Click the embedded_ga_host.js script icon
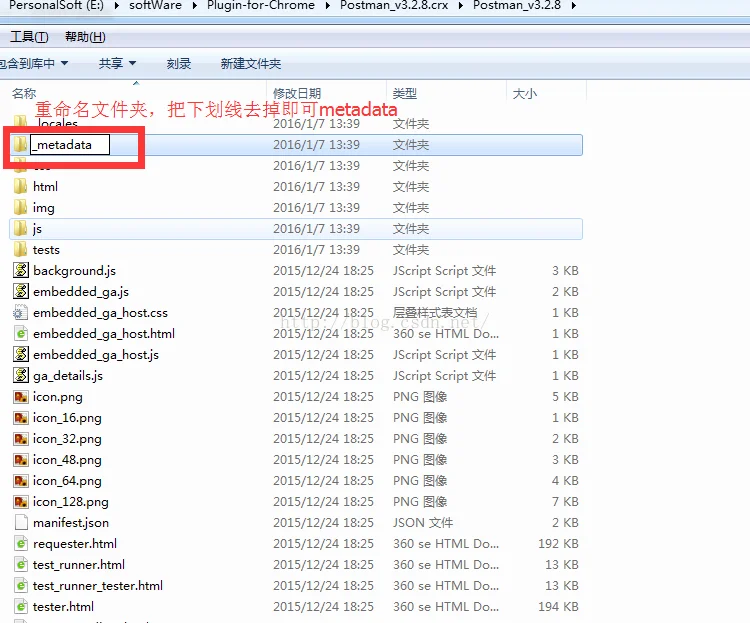 tap(21, 355)
